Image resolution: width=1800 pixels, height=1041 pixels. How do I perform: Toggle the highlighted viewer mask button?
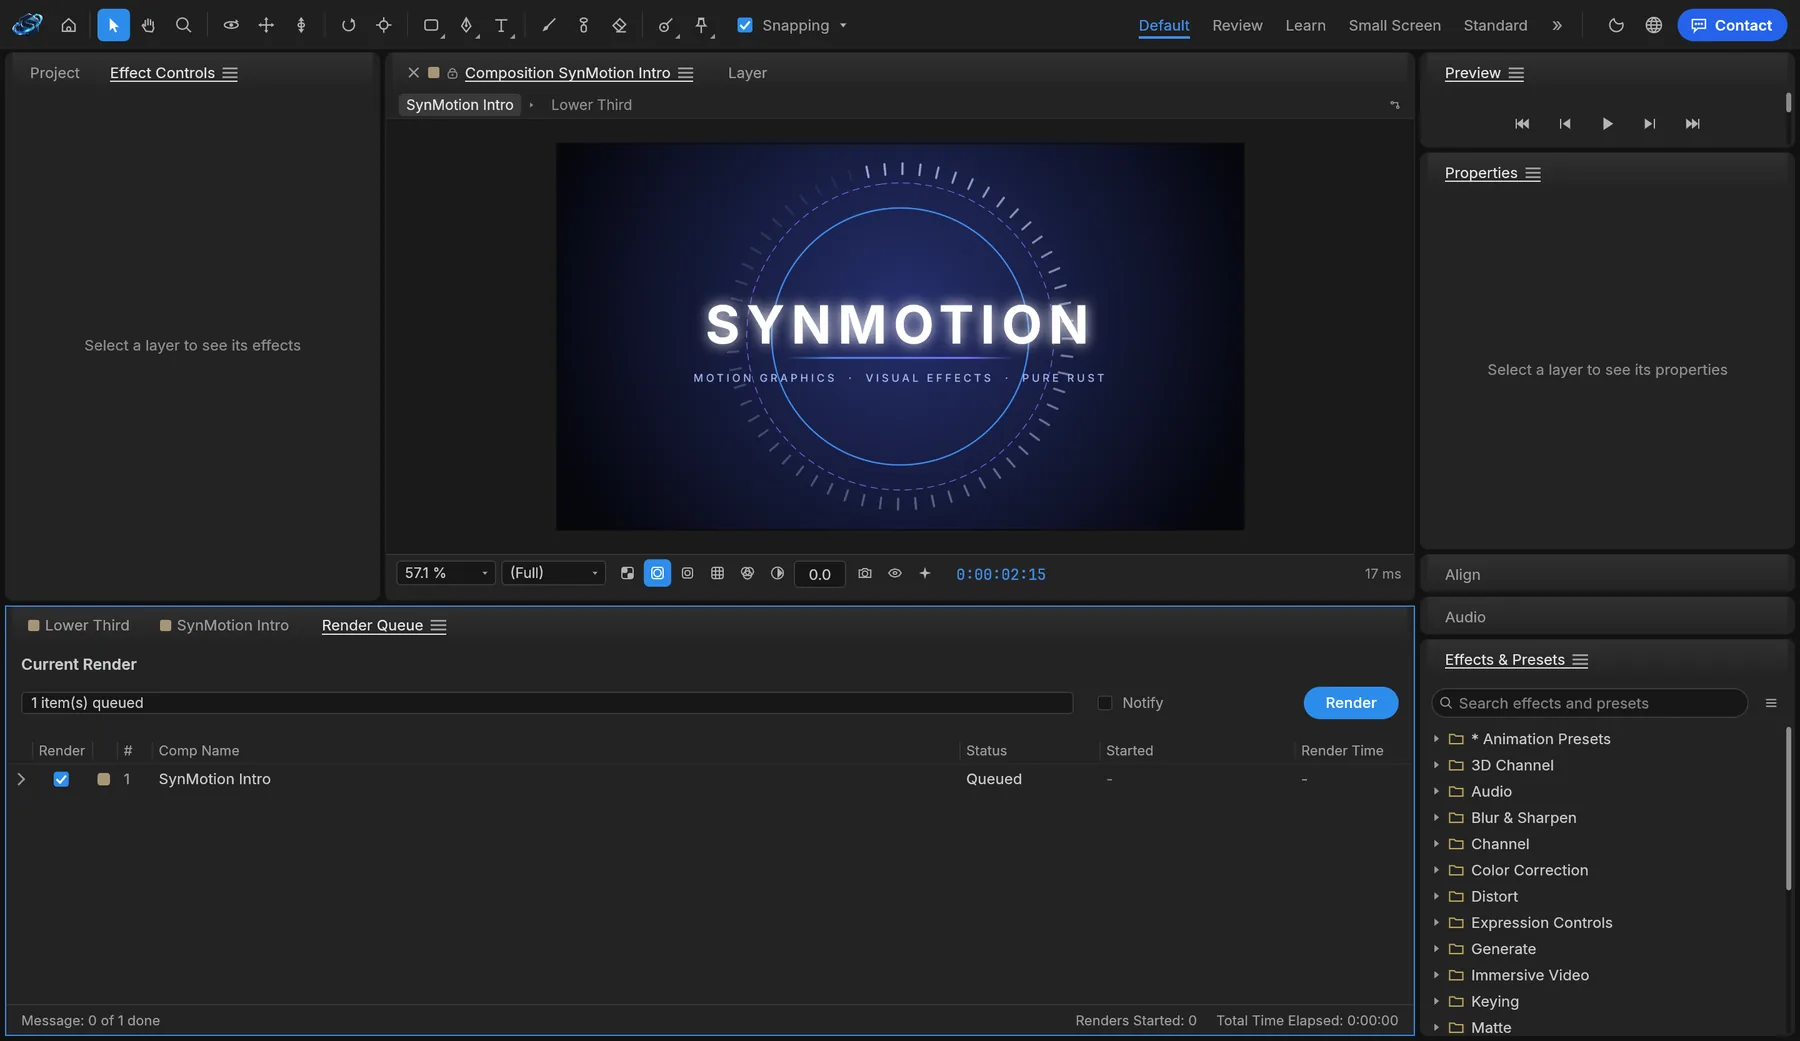(657, 573)
